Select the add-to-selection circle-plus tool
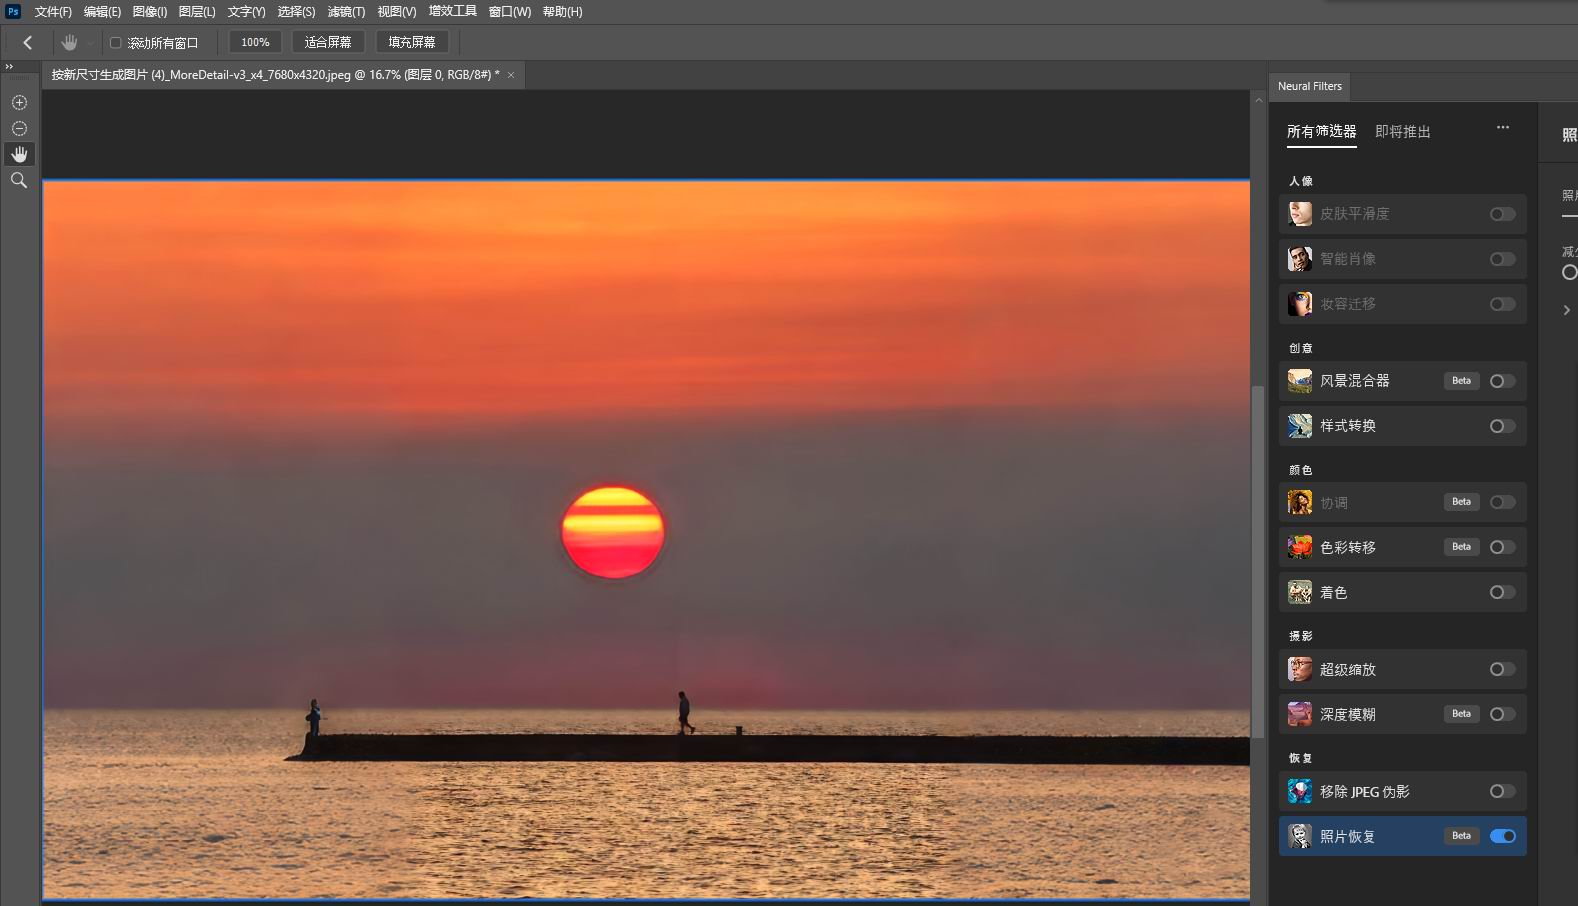Screen dimensions: 1578x906 tap(19, 103)
